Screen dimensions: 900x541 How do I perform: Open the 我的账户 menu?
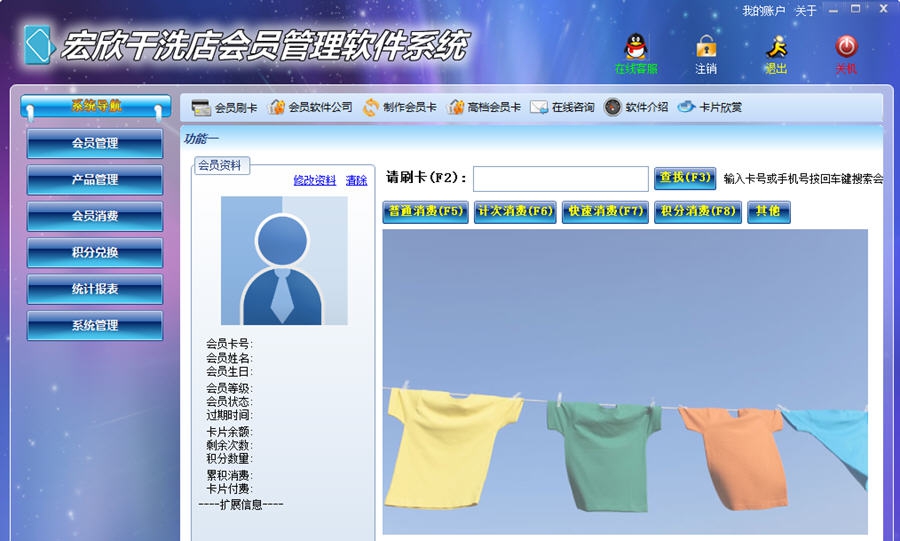click(763, 11)
